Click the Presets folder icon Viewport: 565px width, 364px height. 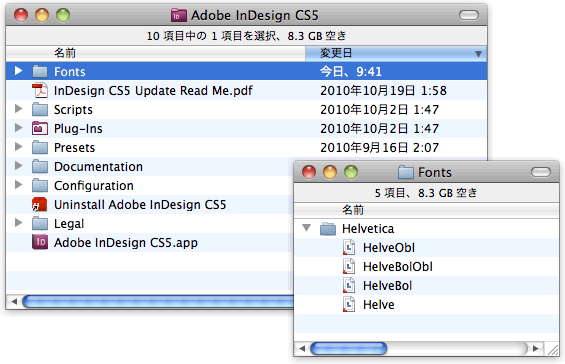pos(40,148)
